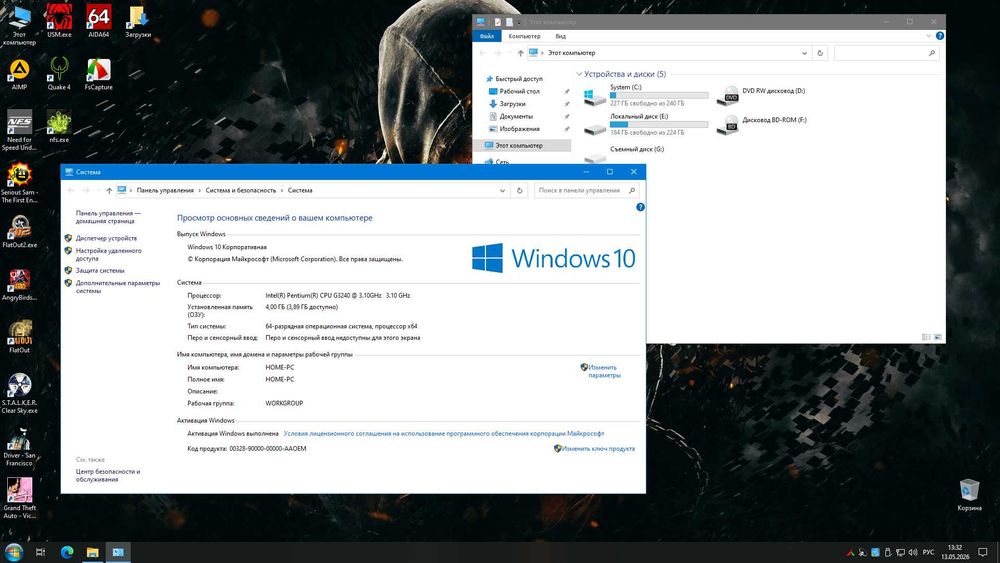Expand the ribbon chevron in Explorer
This screenshot has height=563, width=1000.
click(928, 36)
